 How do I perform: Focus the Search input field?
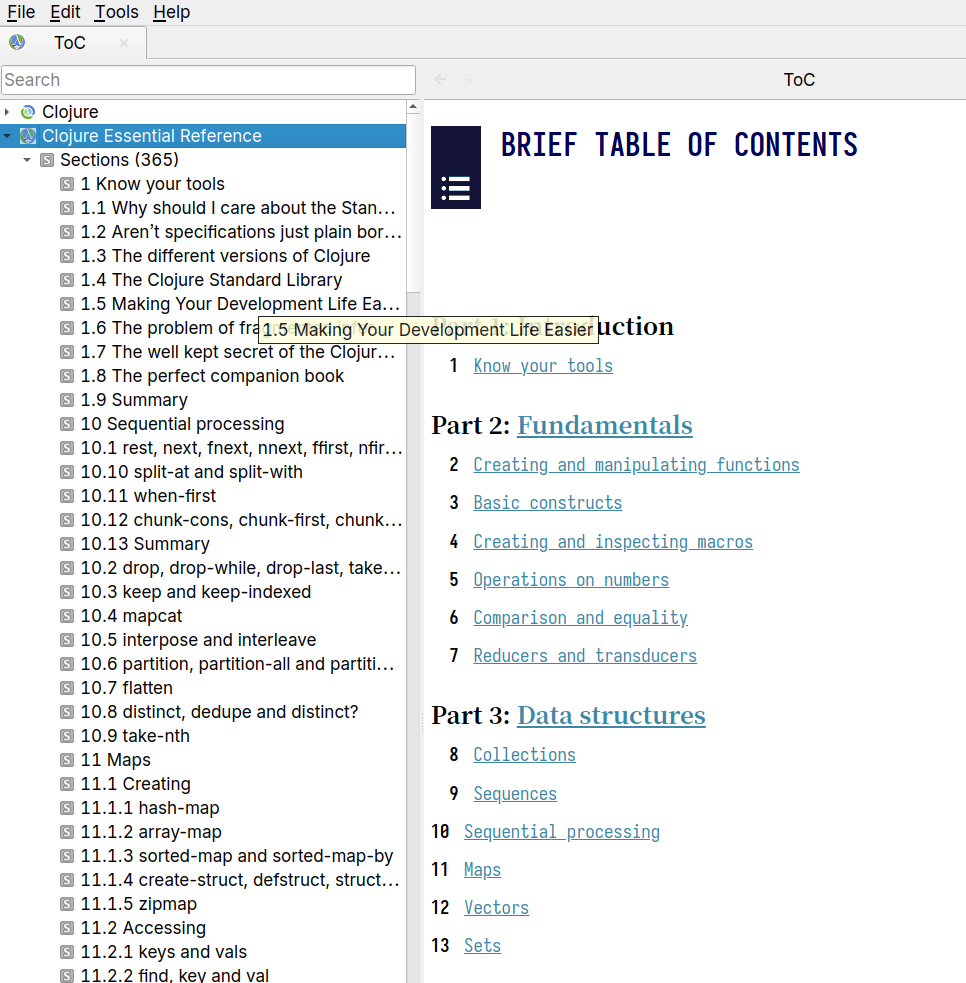208,80
